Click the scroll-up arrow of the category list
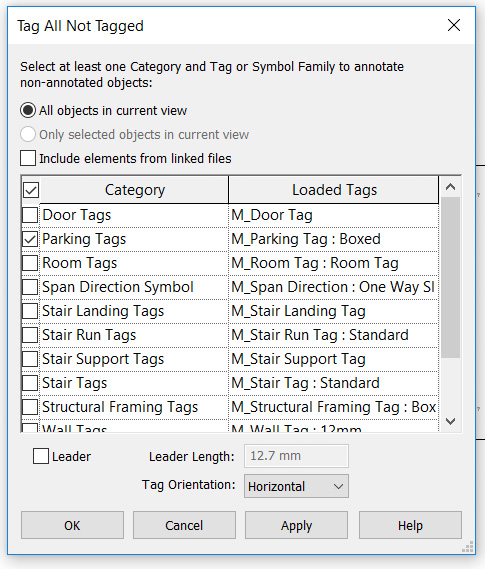 coord(451,187)
